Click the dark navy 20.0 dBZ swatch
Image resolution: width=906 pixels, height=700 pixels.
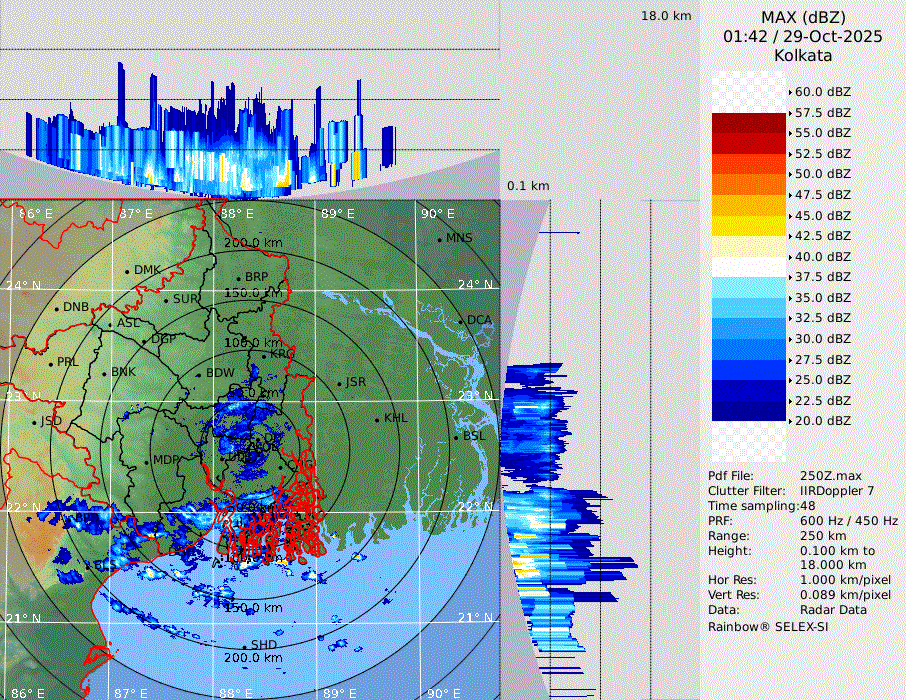tap(748, 411)
